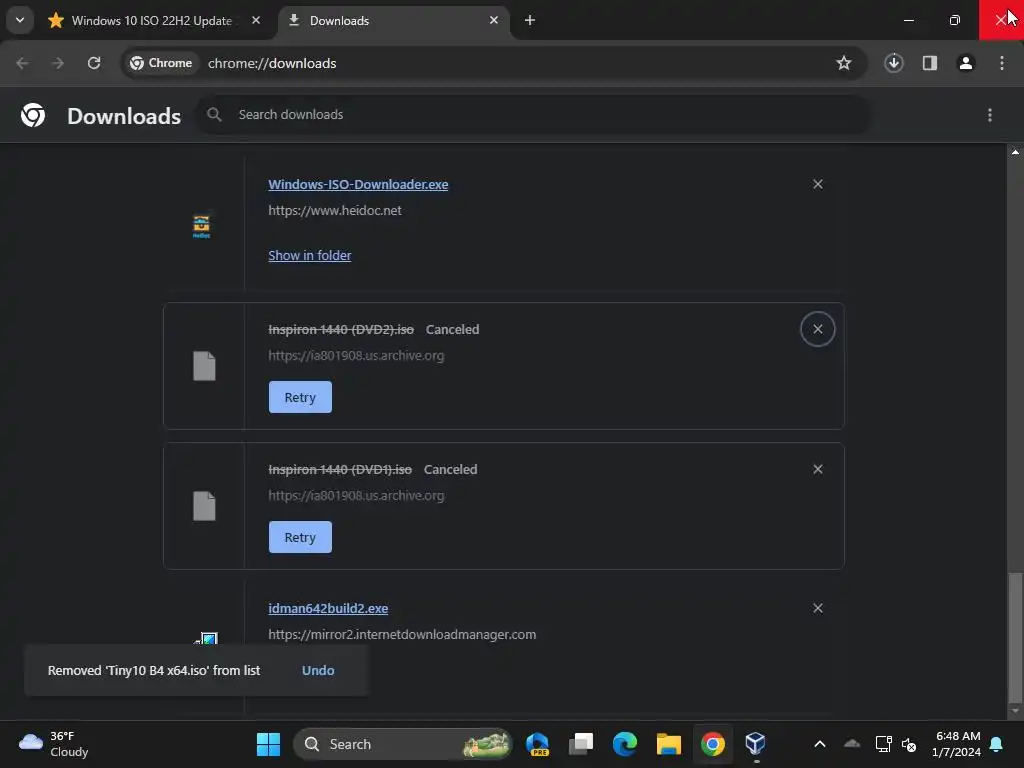The width and height of the screenshot is (1024, 768).
Task: Open the Edge Preview taskbar icon
Action: click(x=538, y=744)
